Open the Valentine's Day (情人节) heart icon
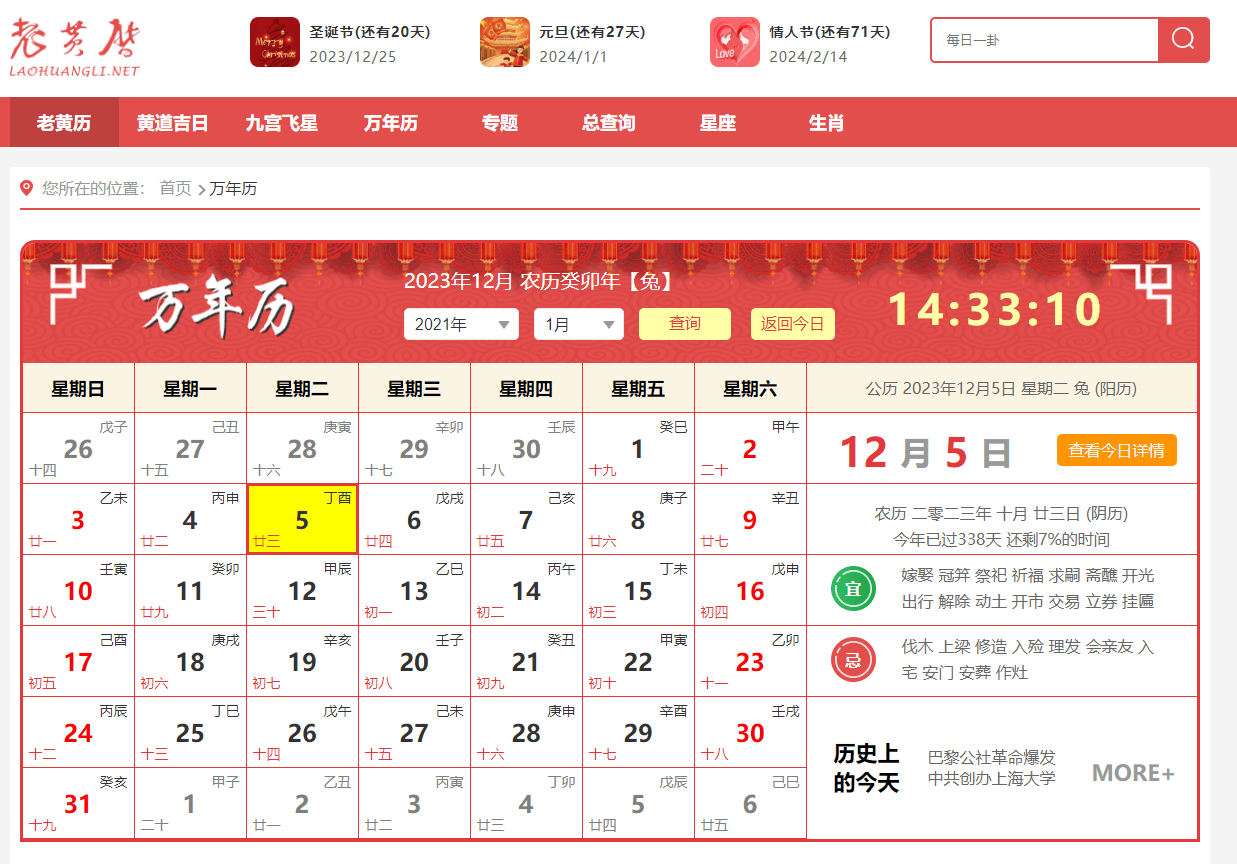The image size is (1237, 864). tap(734, 44)
